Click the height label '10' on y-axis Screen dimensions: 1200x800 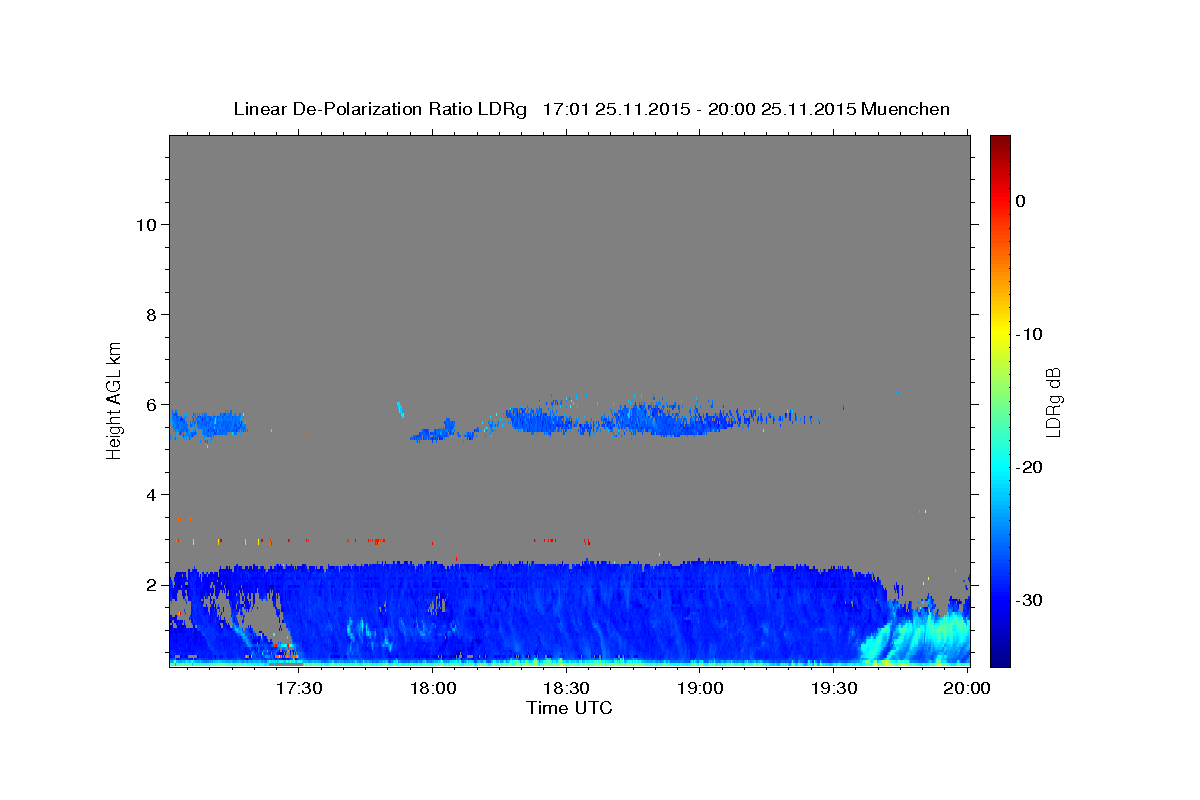coord(146,224)
